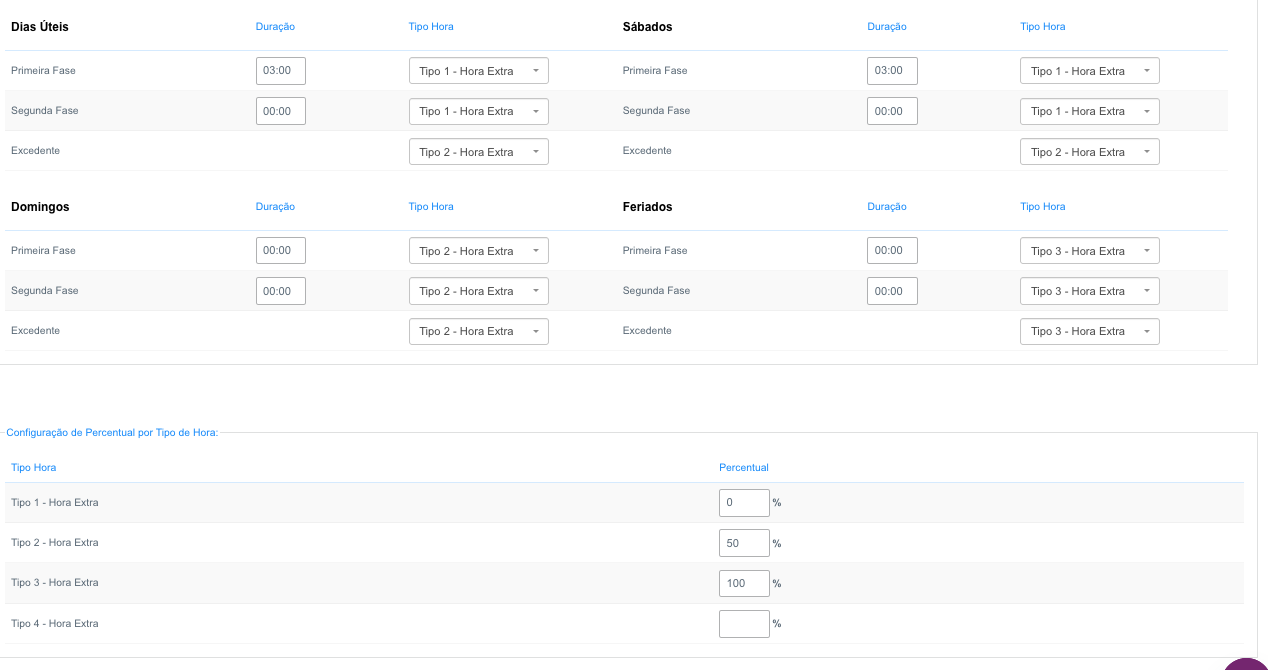Image resolution: width=1268 pixels, height=670 pixels.
Task: Open Dias Úteis Excedente Tipo Hora dropdown
Action: pos(478,152)
